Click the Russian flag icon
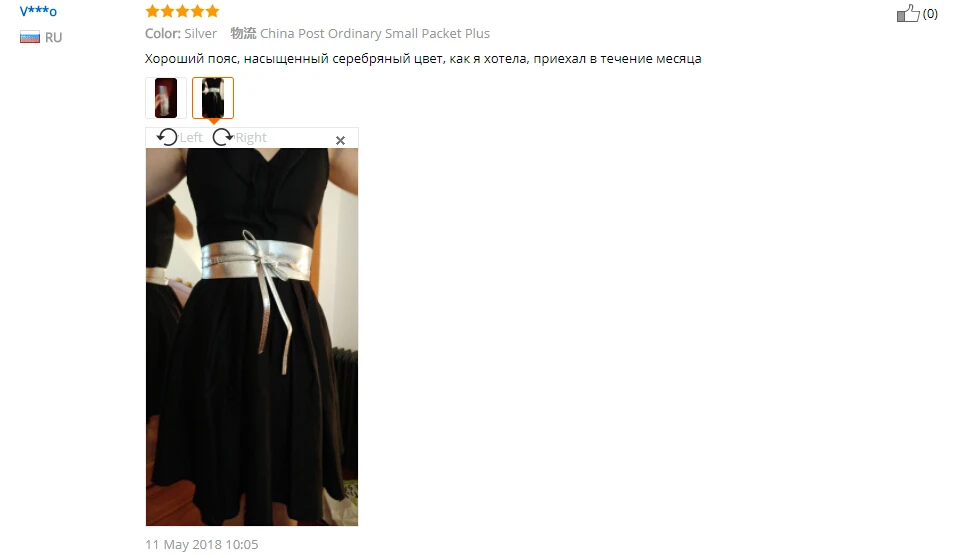 [x=30, y=37]
